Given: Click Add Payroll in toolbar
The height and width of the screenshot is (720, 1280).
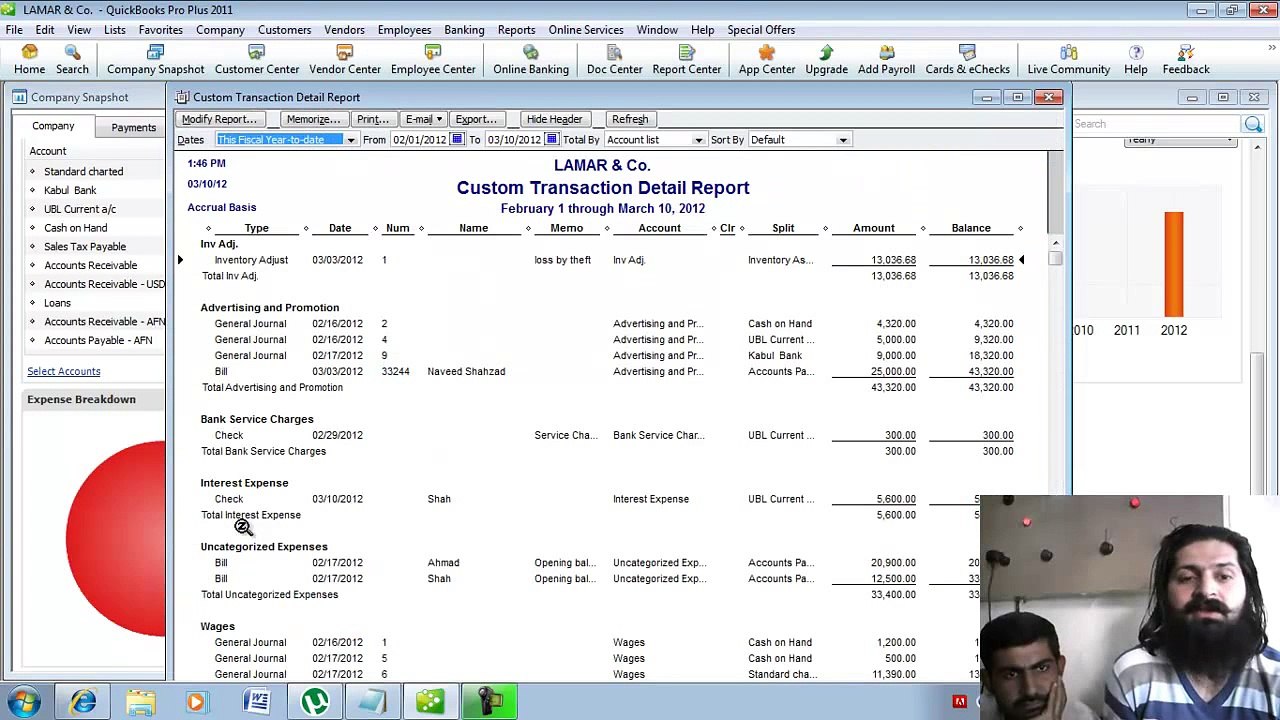Looking at the screenshot, I should (x=886, y=59).
